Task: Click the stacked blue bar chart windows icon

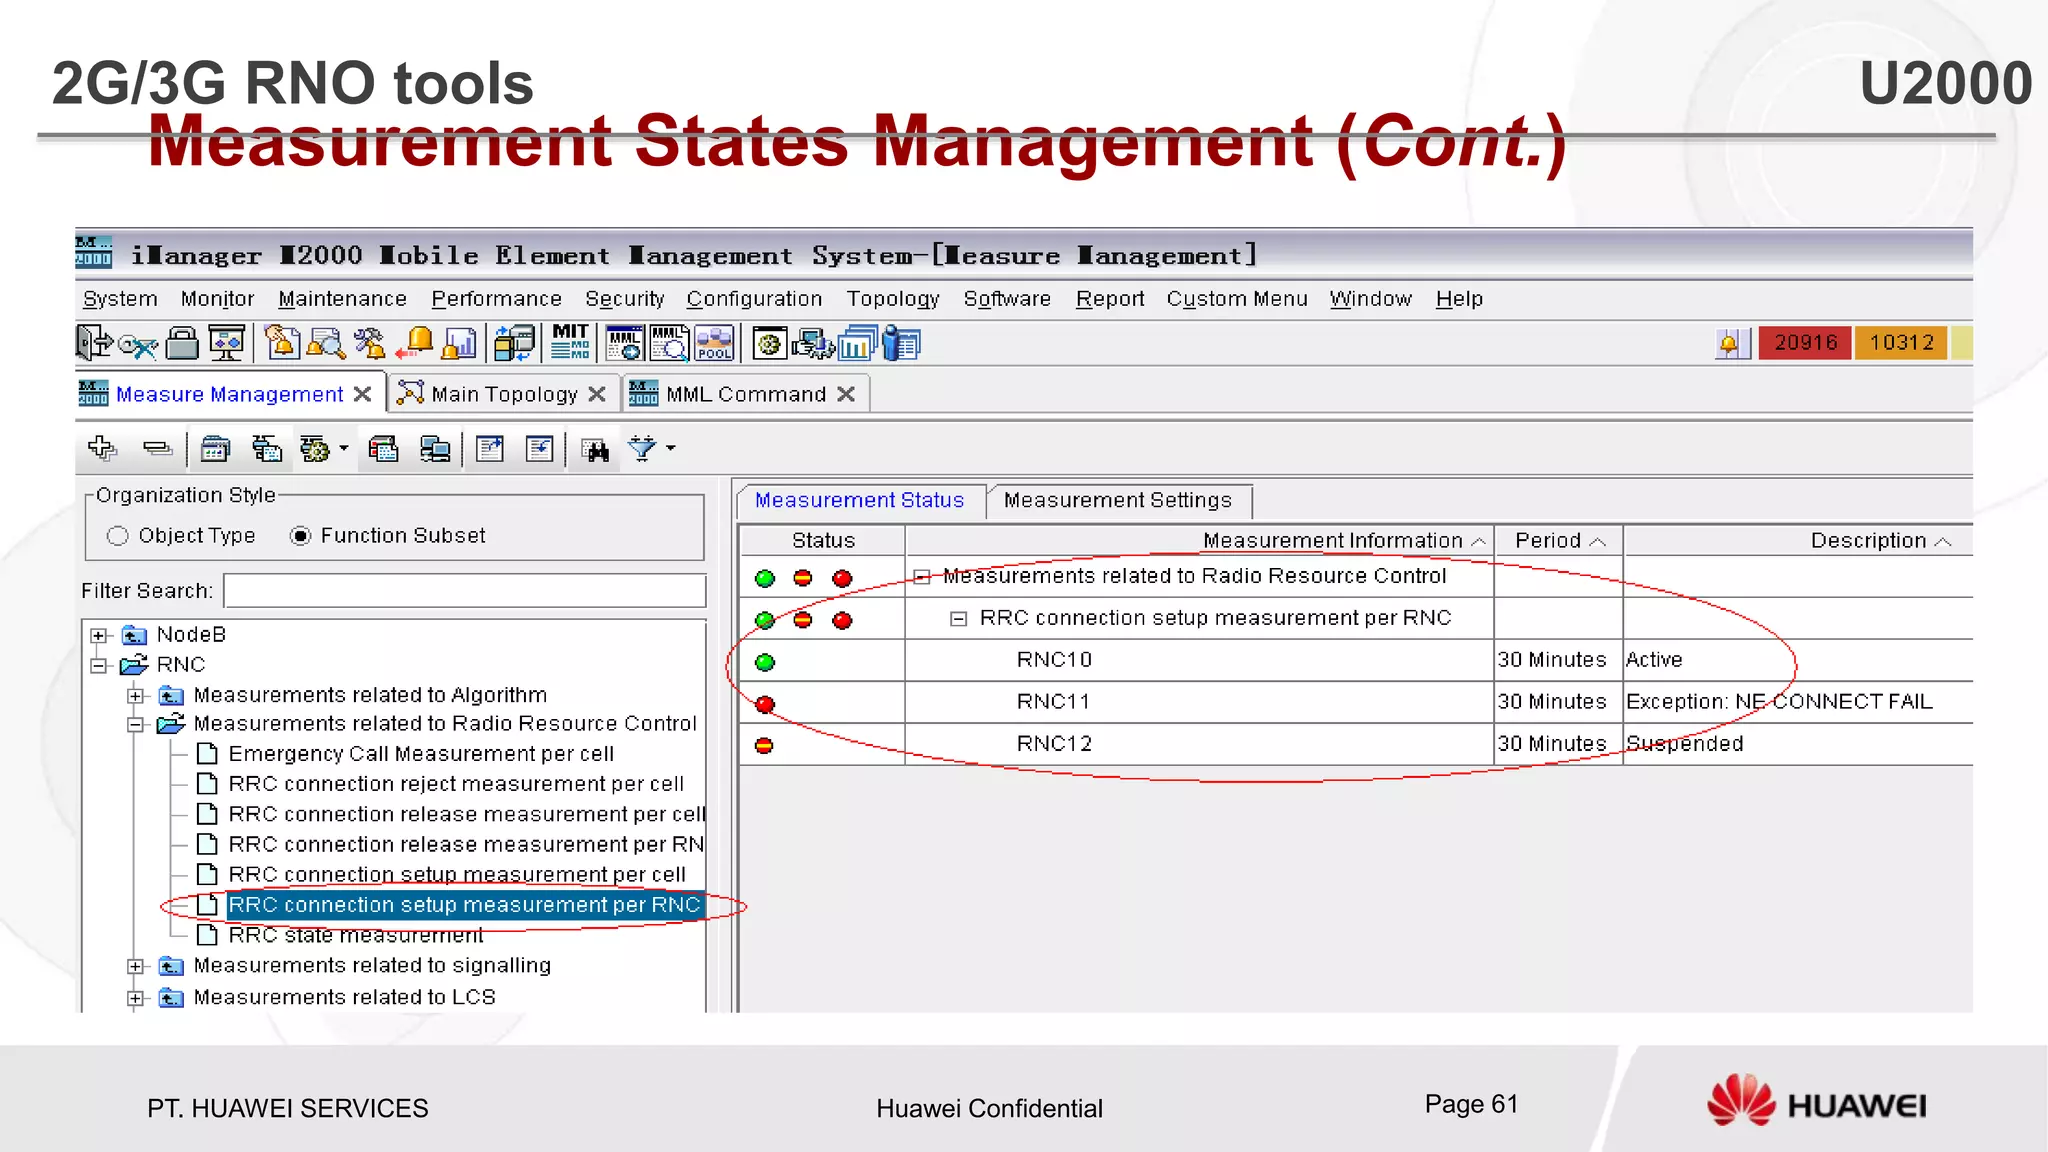Action: point(857,343)
